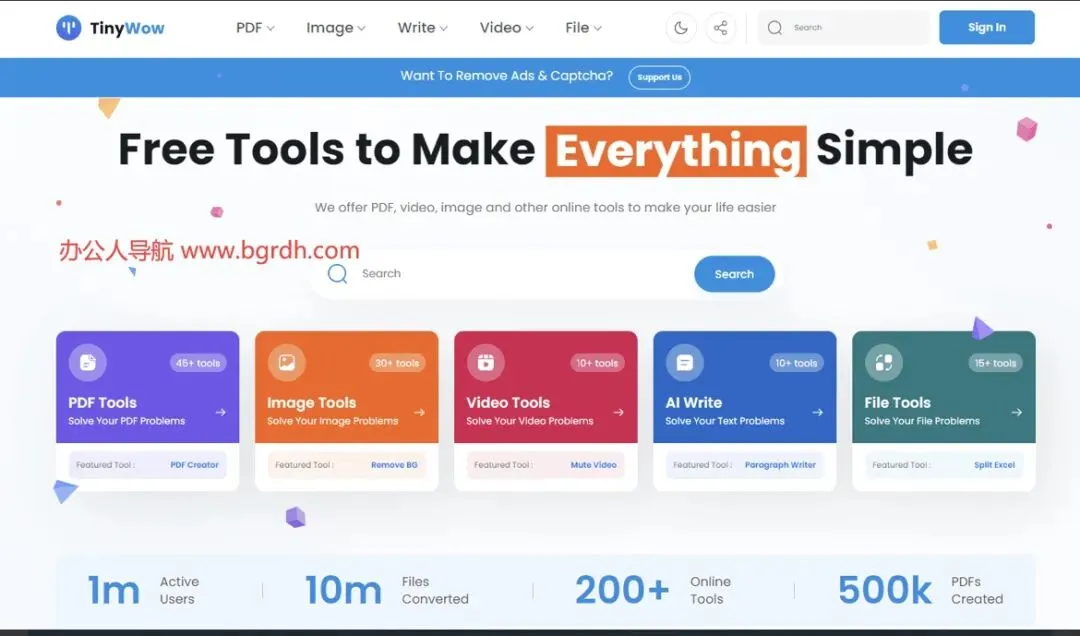Open the File Tools card title
Image resolution: width=1080 pixels, height=636 pixels.
(897, 402)
